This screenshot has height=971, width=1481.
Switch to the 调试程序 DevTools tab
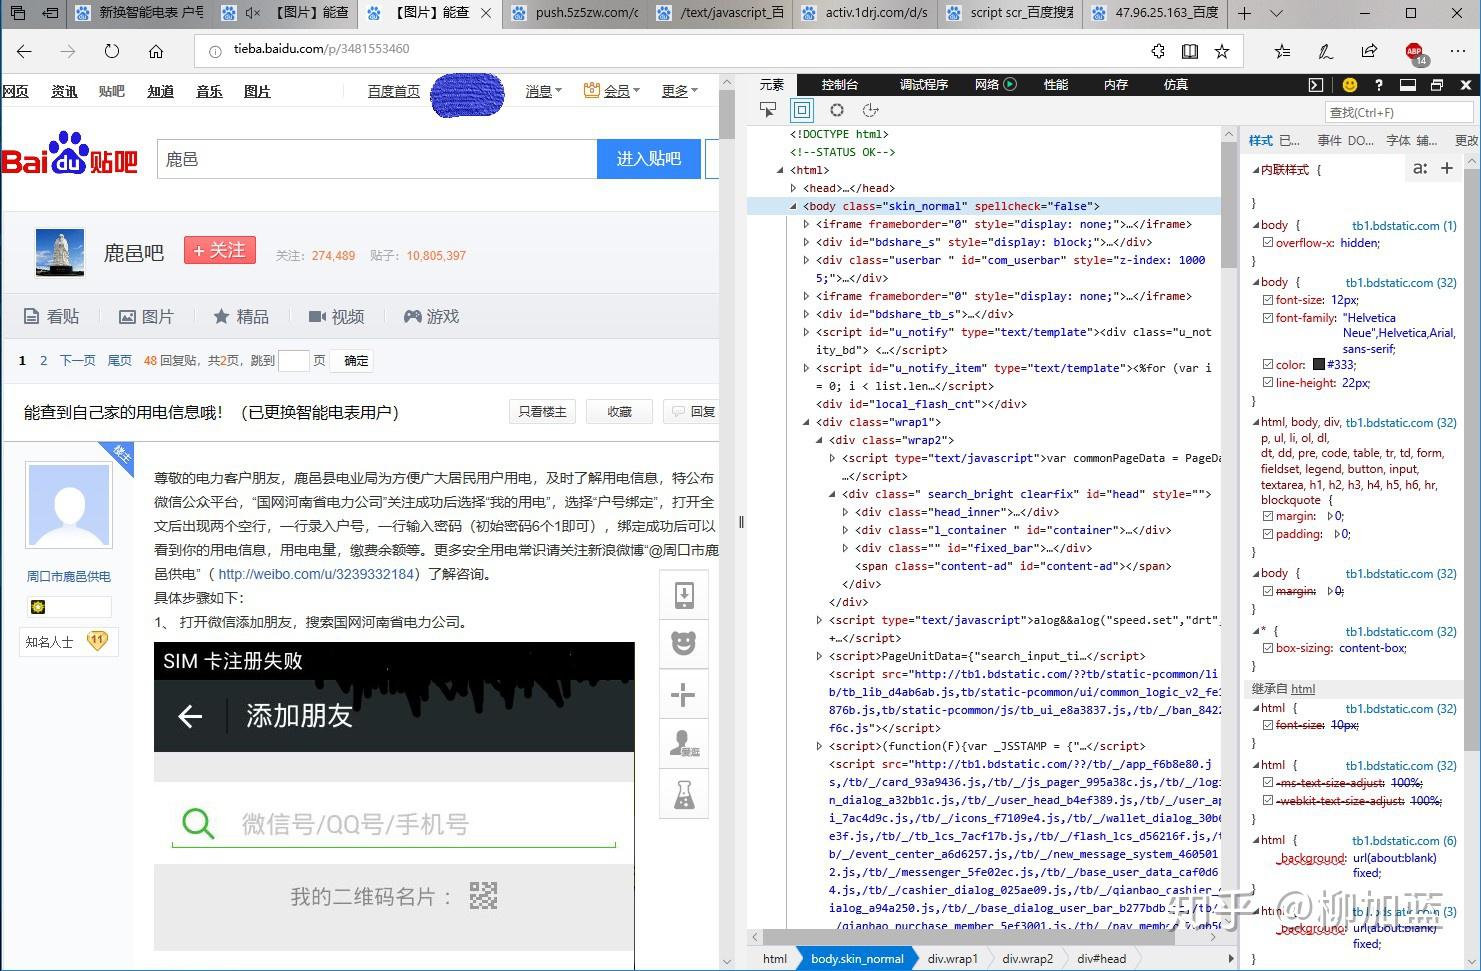924,85
